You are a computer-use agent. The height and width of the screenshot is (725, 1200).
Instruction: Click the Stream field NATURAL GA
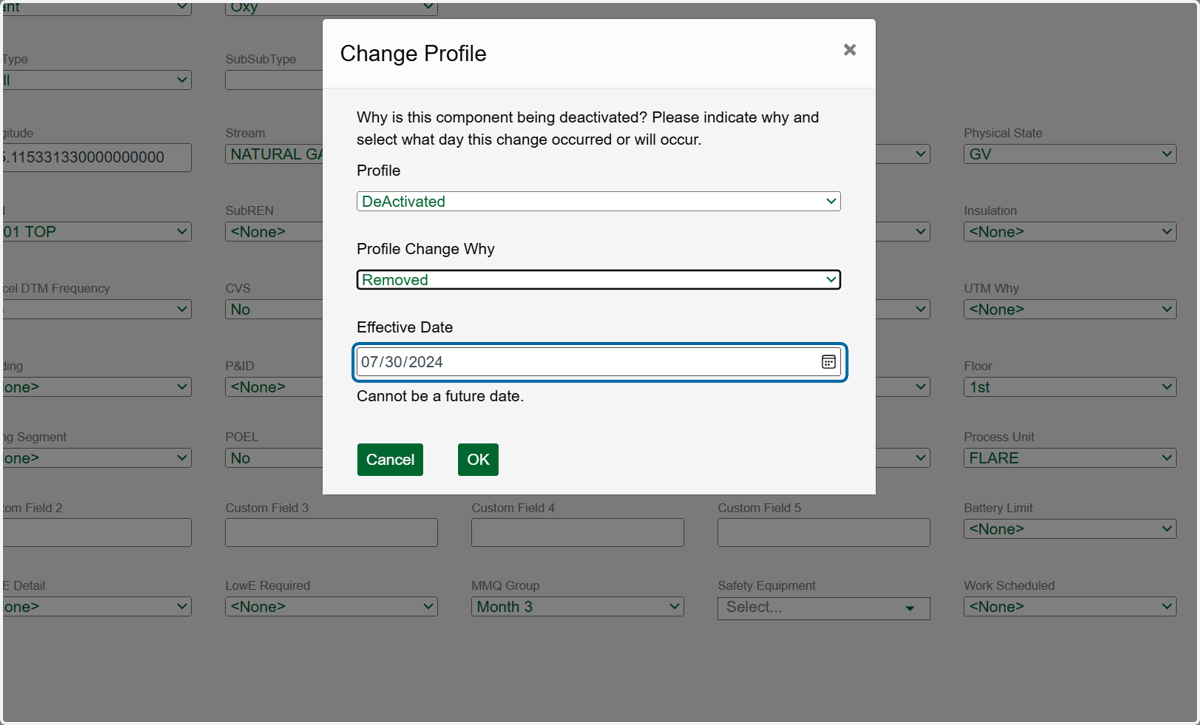[x=275, y=154]
